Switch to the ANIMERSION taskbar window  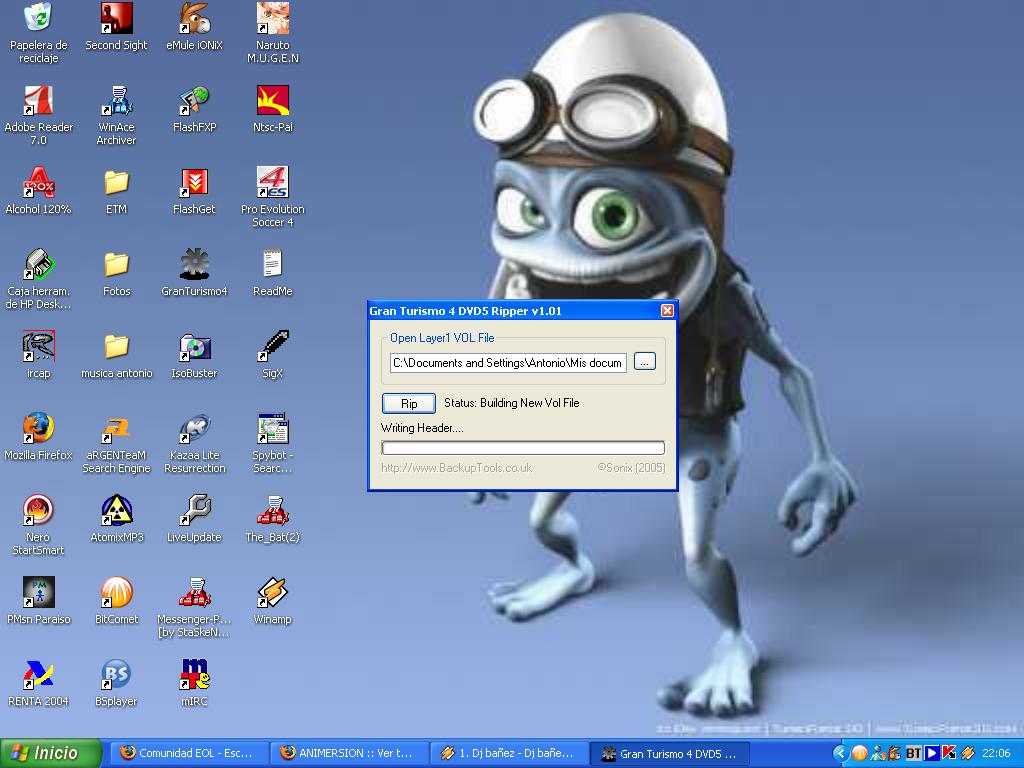352,753
